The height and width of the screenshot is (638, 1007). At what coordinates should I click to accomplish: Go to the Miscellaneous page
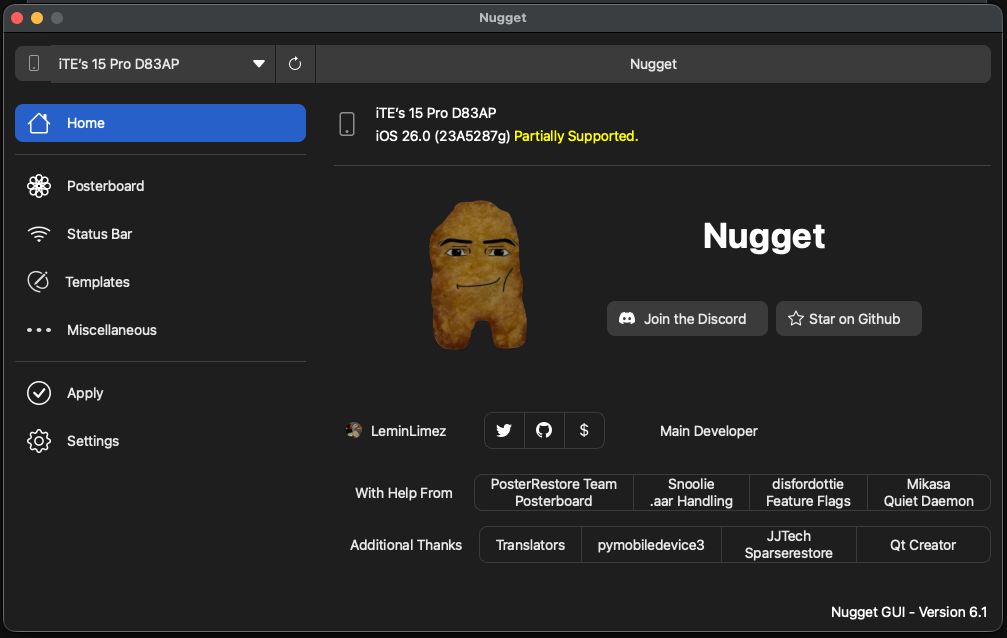[x=161, y=330]
